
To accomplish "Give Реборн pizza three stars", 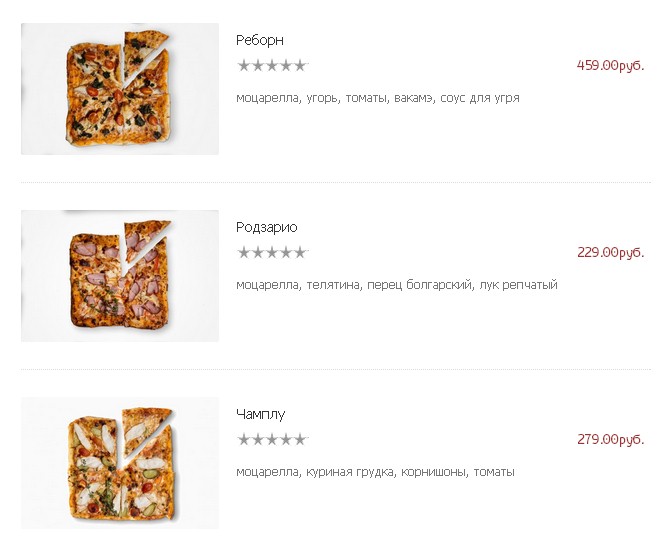I will pyautogui.click(x=272, y=66).
